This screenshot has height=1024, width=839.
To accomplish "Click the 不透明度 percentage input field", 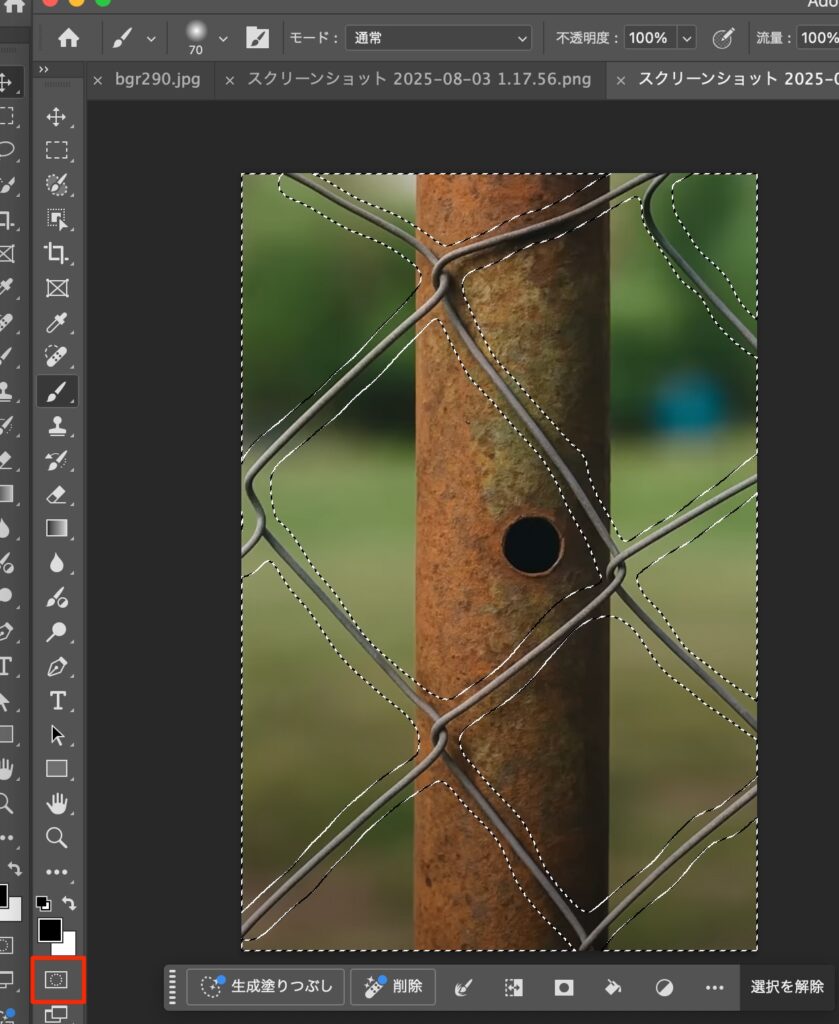I will pyautogui.click(x=649, y=39).
